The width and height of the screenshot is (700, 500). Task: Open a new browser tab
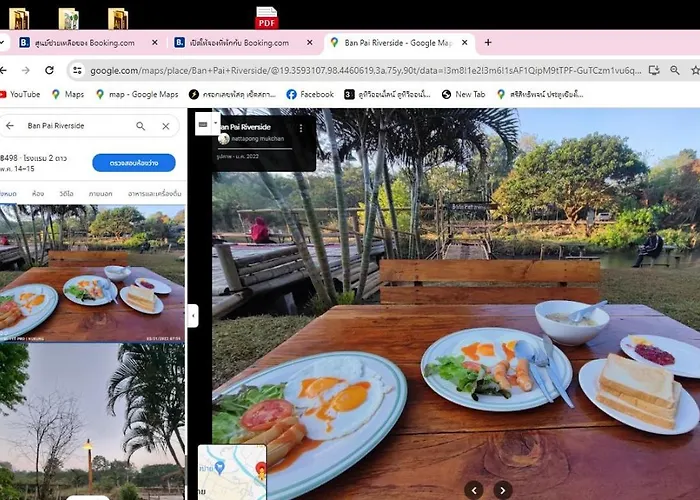pos(488,43)
